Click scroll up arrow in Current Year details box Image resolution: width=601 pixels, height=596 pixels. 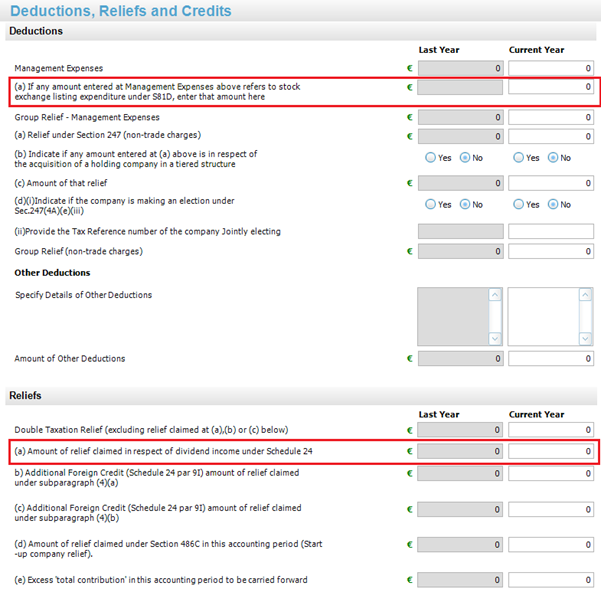click(x=585, y=295)
